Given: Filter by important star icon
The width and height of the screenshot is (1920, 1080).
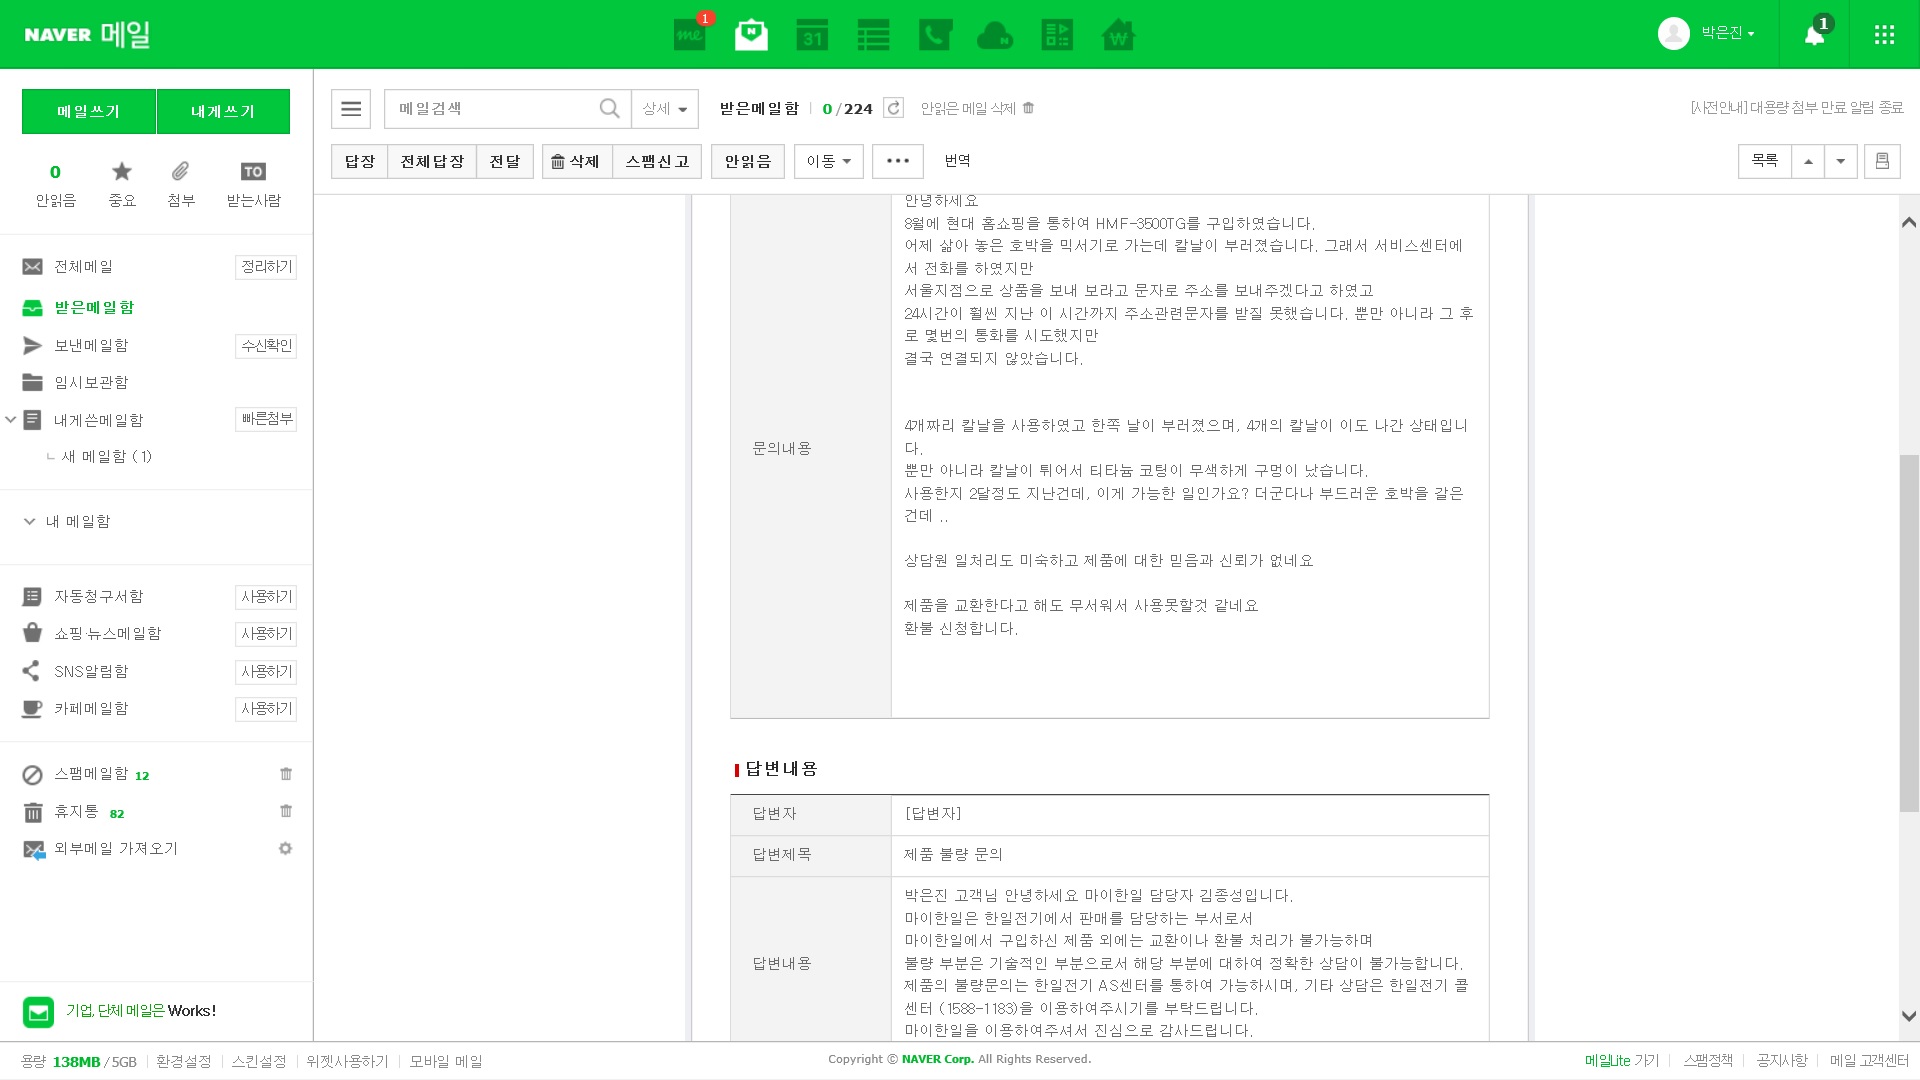Looking at the screenshot, I should click(122, 172).
